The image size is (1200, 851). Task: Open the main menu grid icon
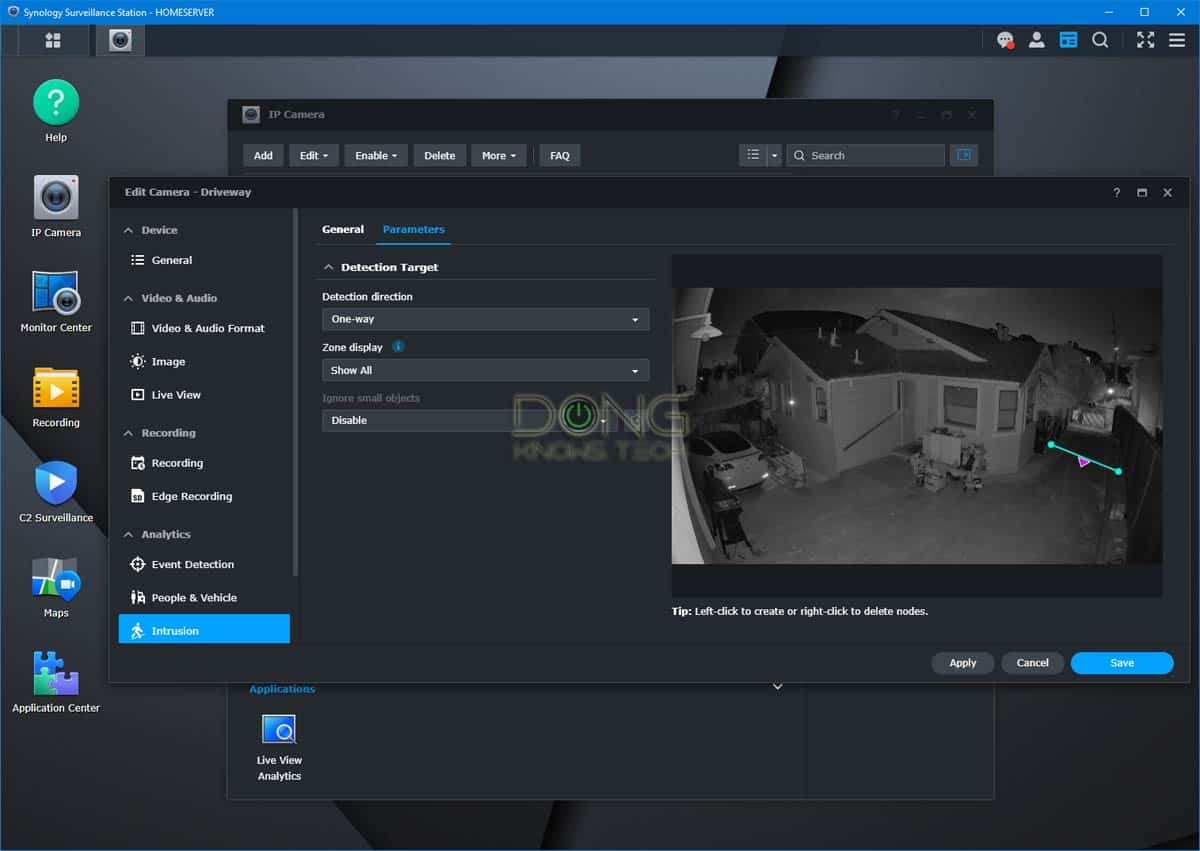click(52, 40)
